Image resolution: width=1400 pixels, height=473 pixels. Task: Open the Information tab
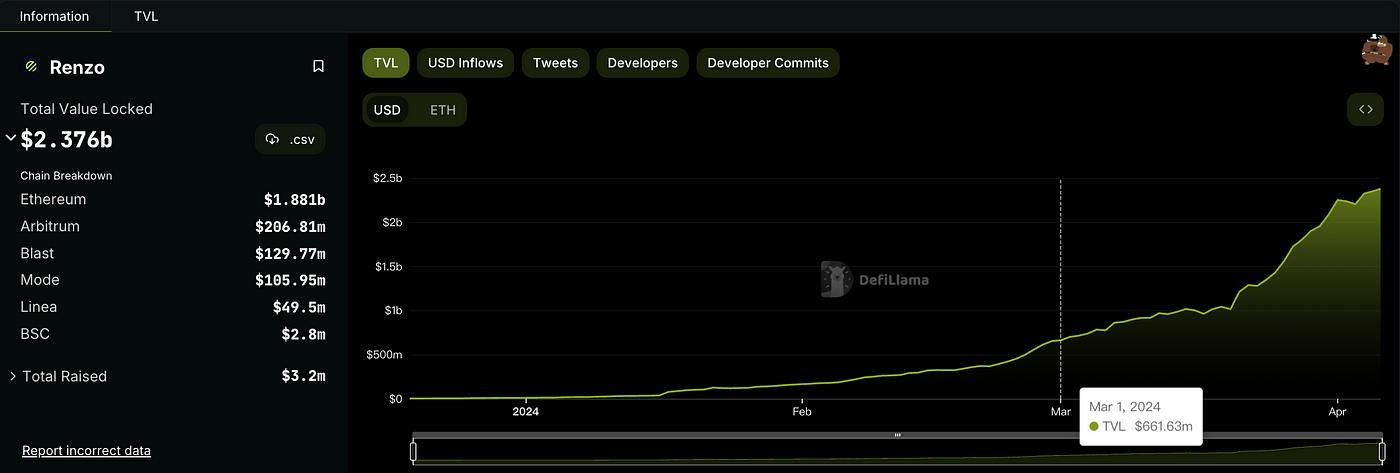click(54, 16)
